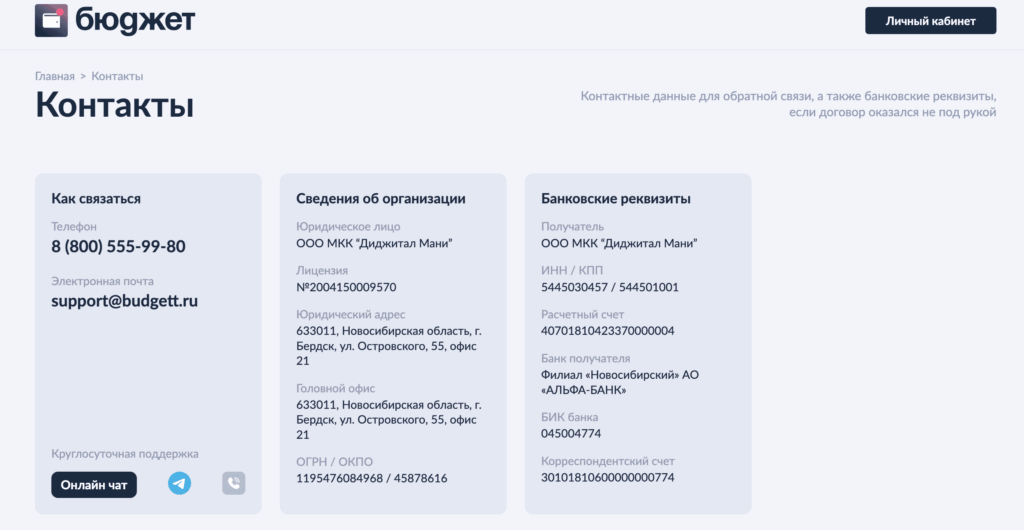Viewport: 1024px width, 530px height.
Task: Click the support@budgett.ru email address
Action: pos(125,300)
